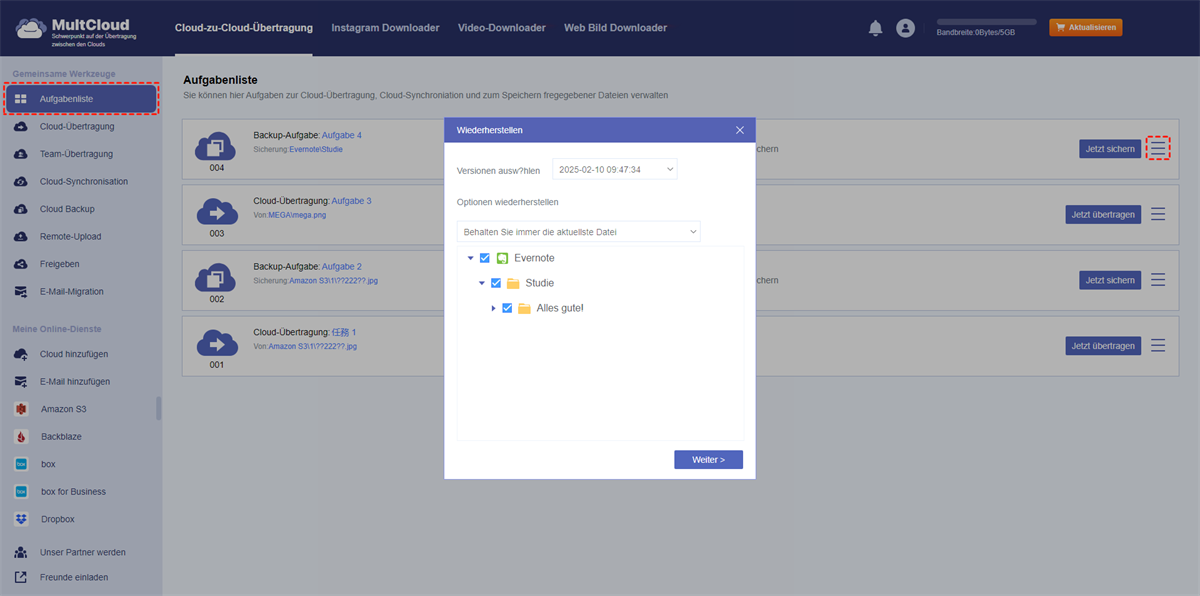Switch to the Instagram Downloader tab

coord(385,28)
